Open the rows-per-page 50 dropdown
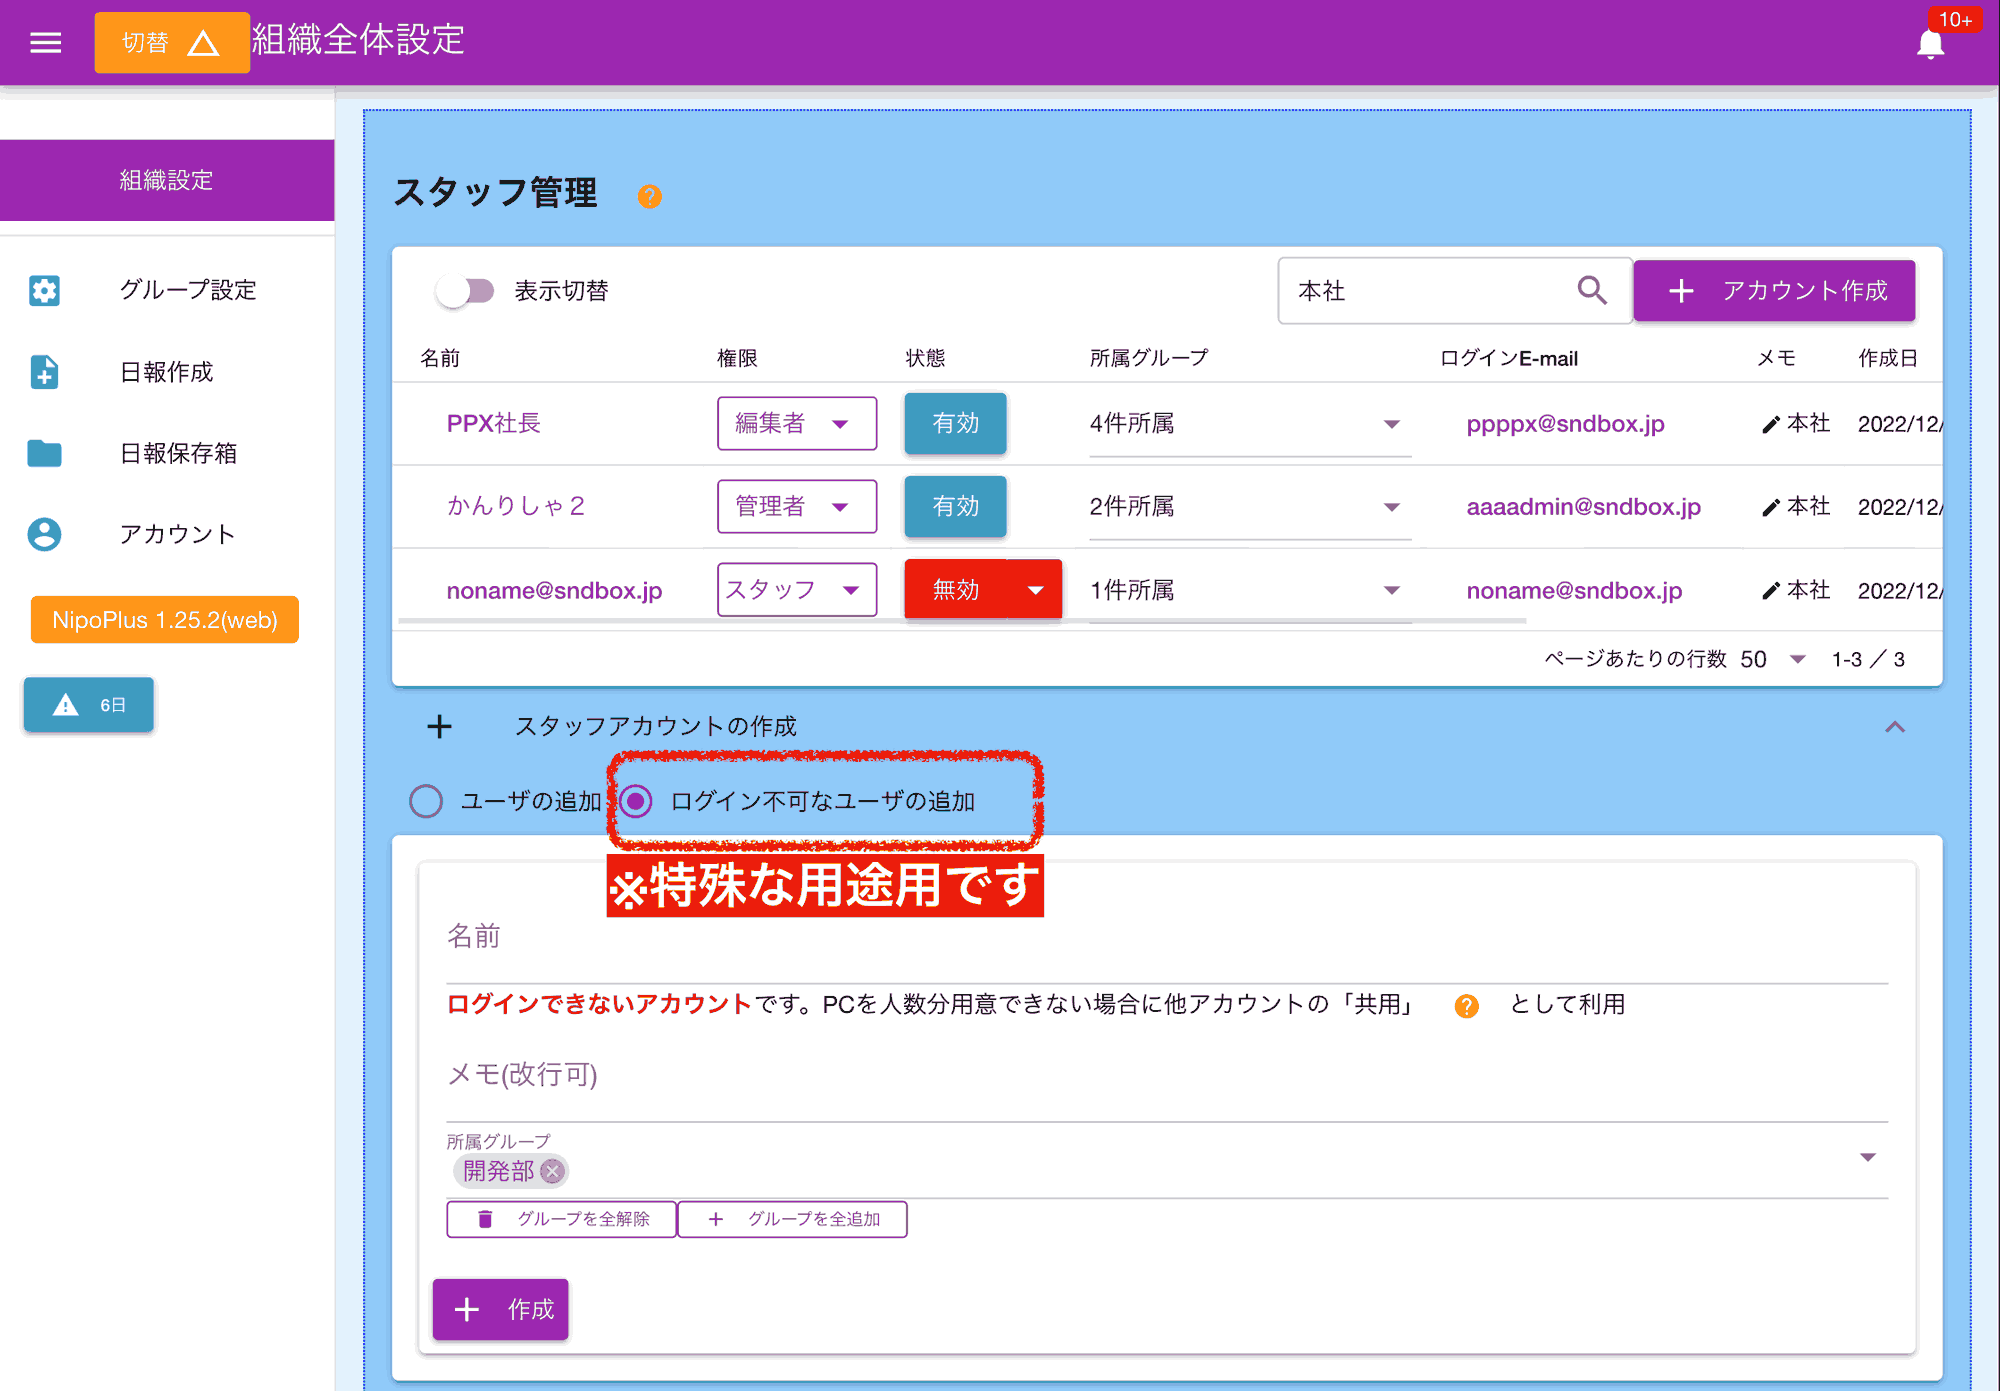The image size is (2000, 1391). point(1796,659)
